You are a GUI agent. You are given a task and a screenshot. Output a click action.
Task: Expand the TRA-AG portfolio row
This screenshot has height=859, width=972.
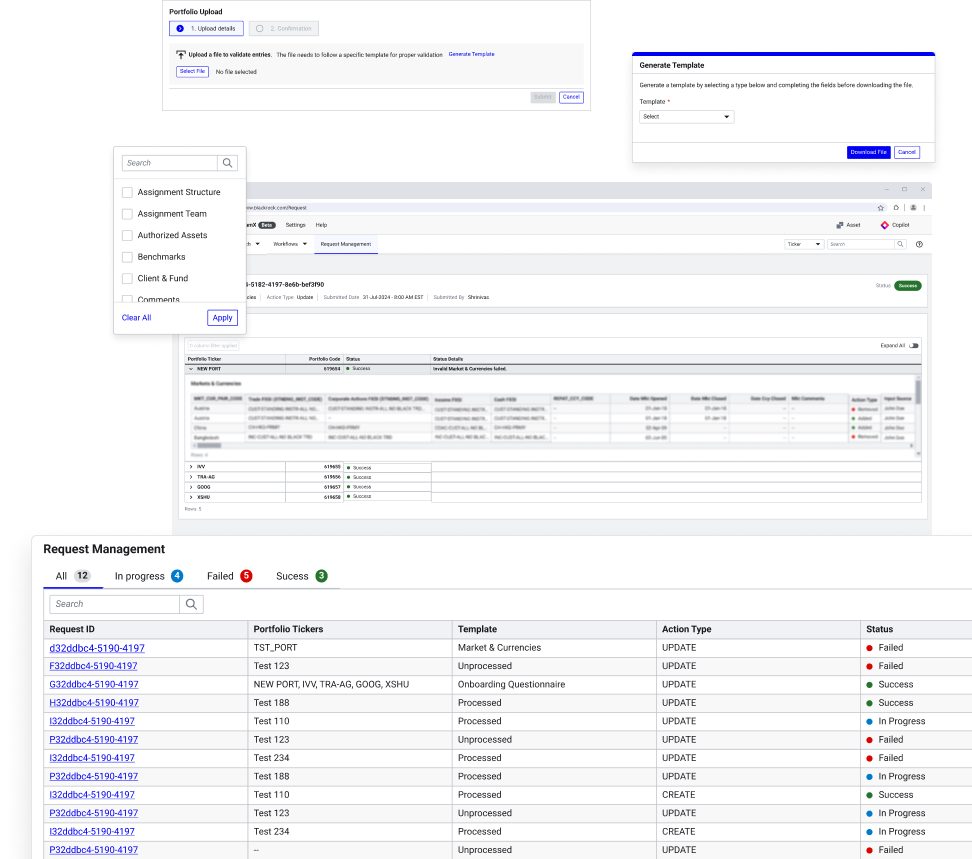191,477
